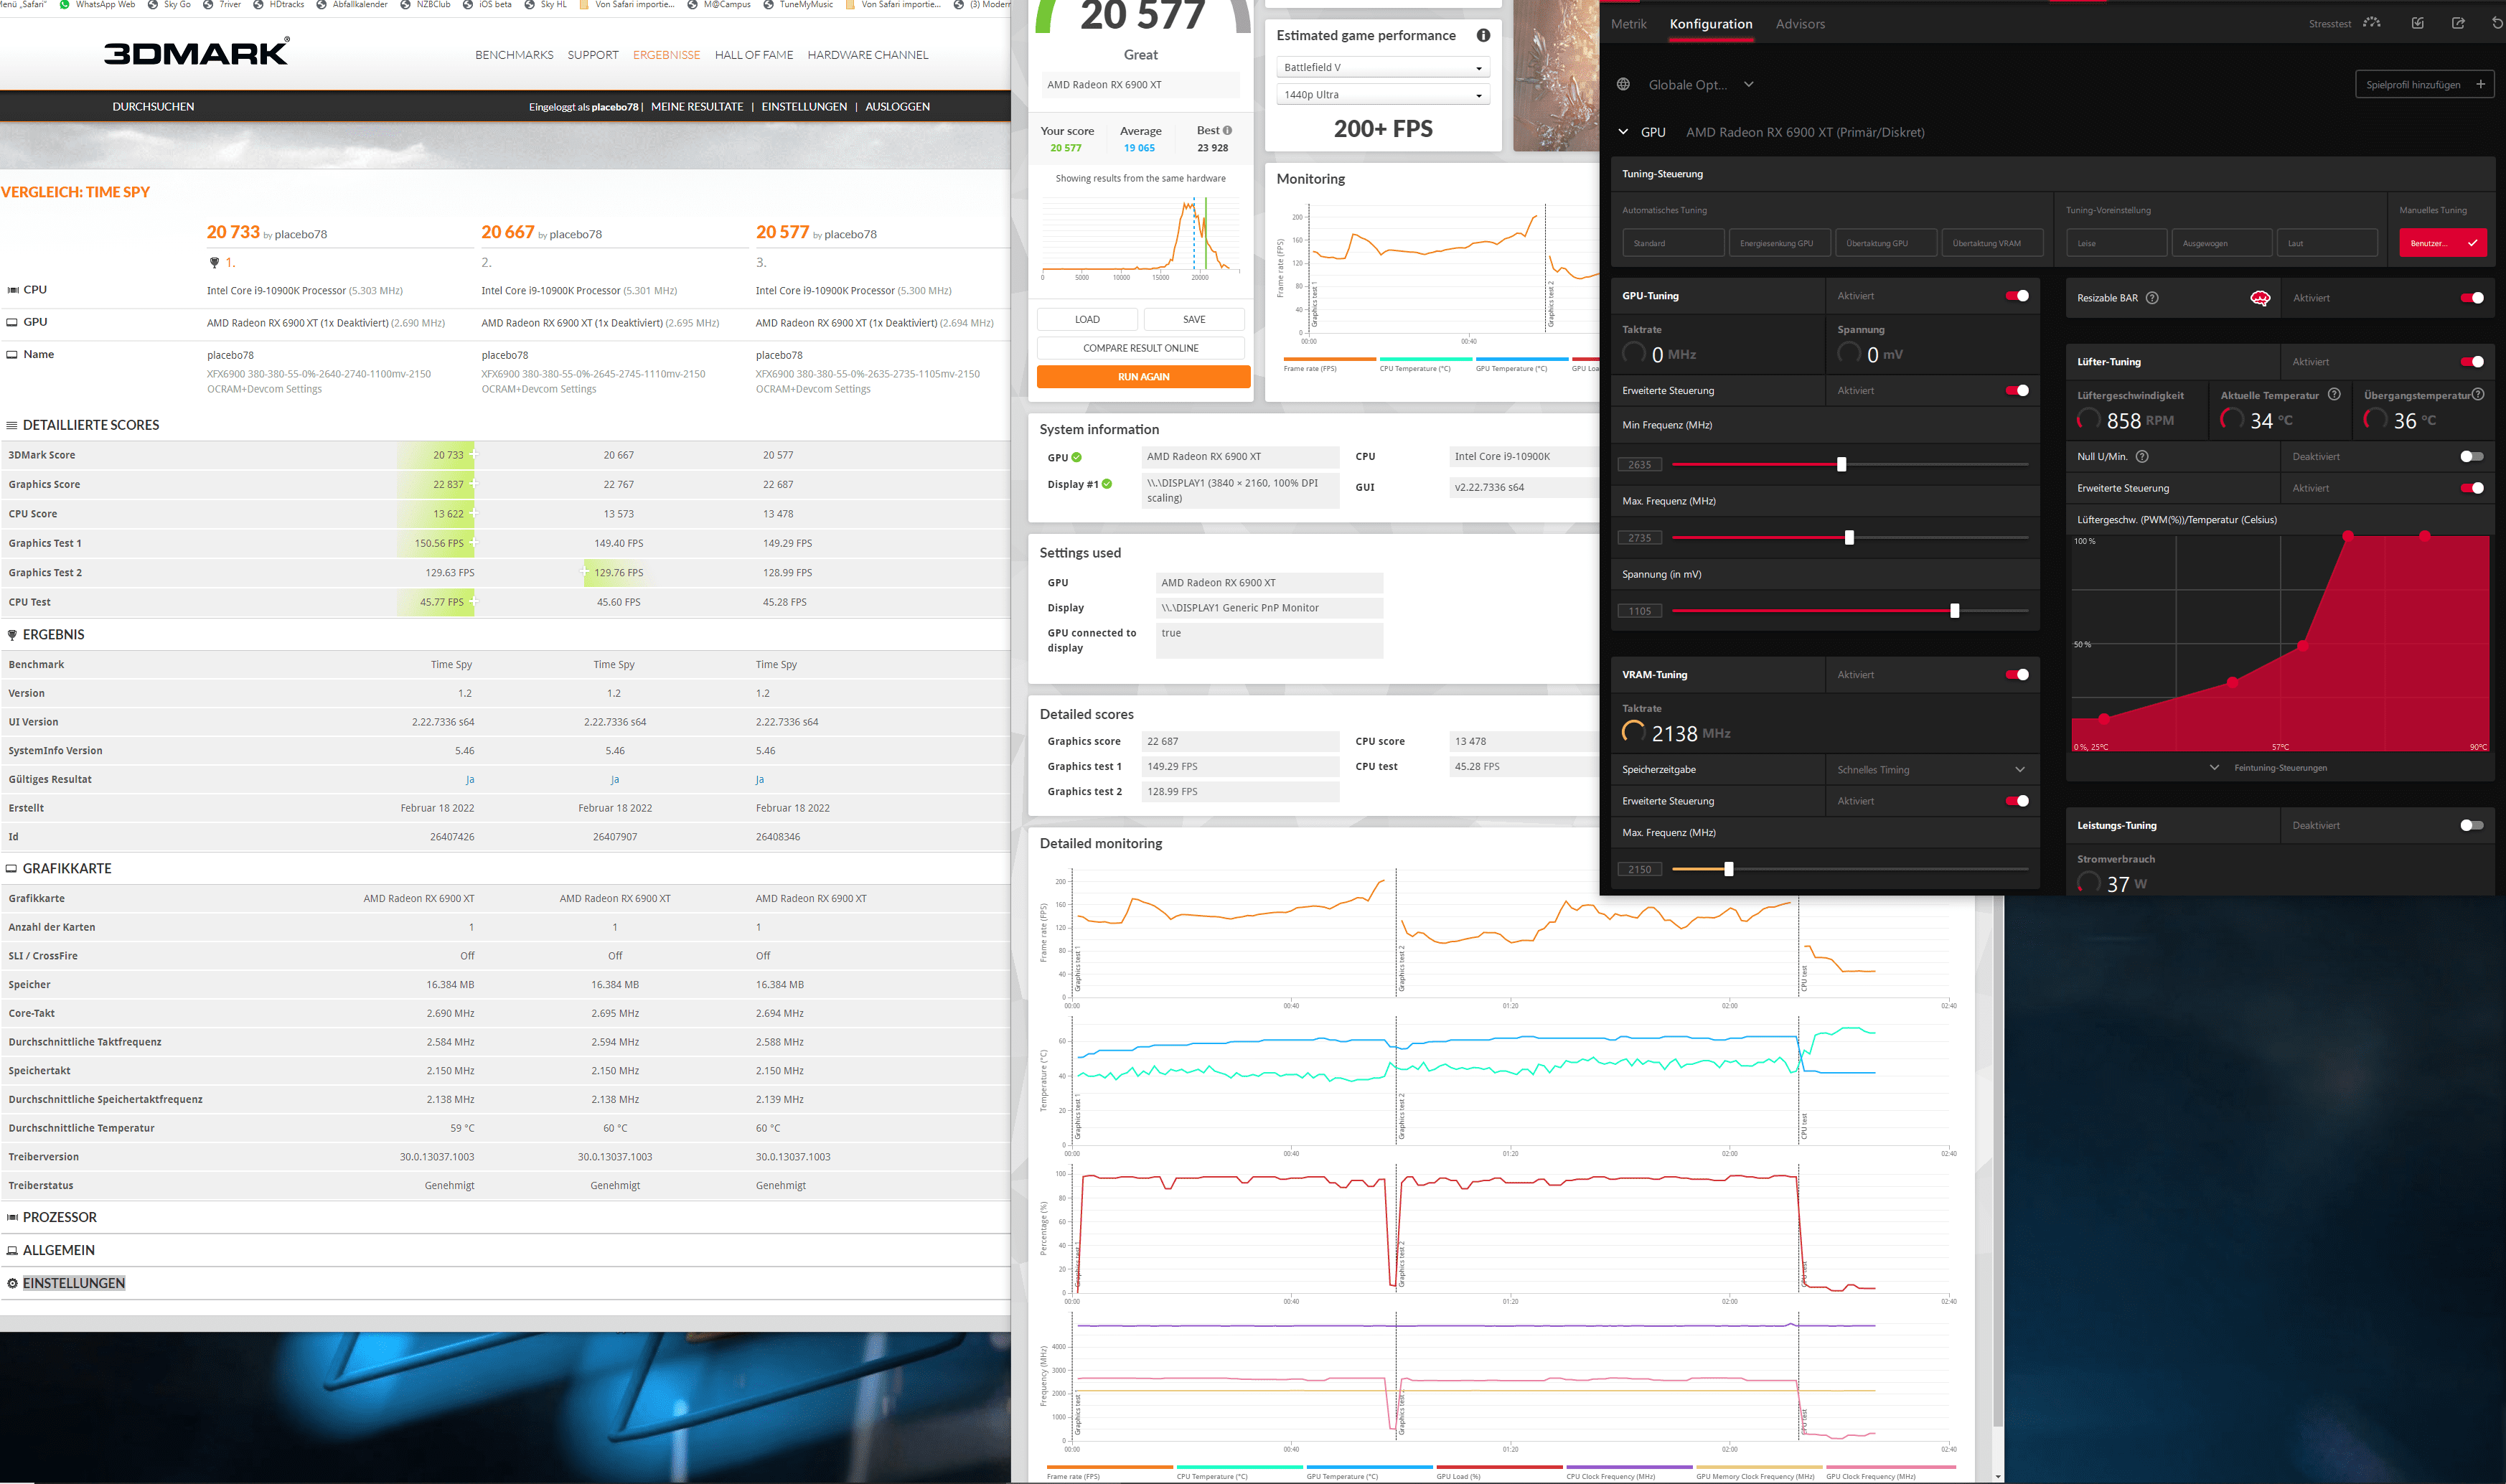The height and width of the screenshot is (1484, 2506).
Task: Click the Min Frequenz value field 2635
Action: 1639,465
